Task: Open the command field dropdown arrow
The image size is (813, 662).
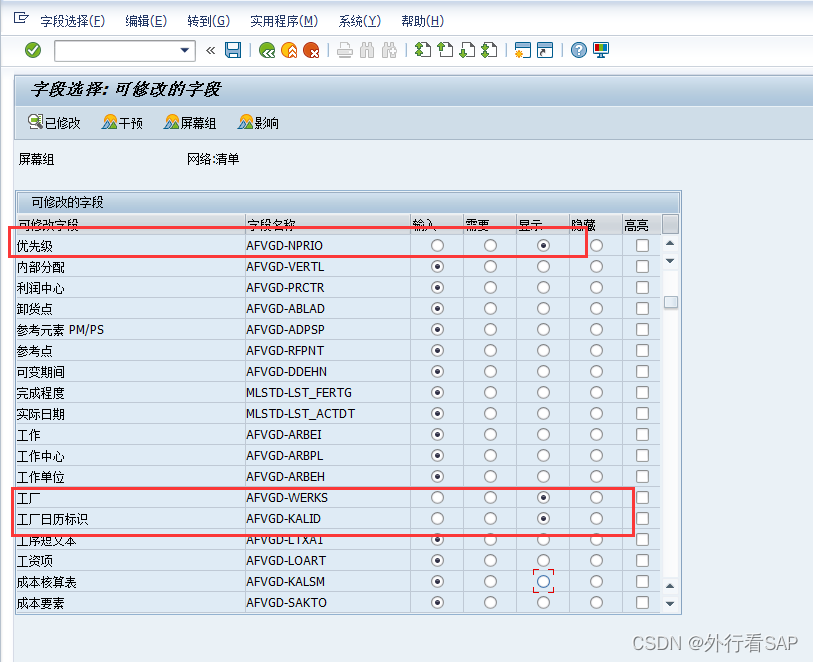Action: pyautogui.click(x=185, y=50)
